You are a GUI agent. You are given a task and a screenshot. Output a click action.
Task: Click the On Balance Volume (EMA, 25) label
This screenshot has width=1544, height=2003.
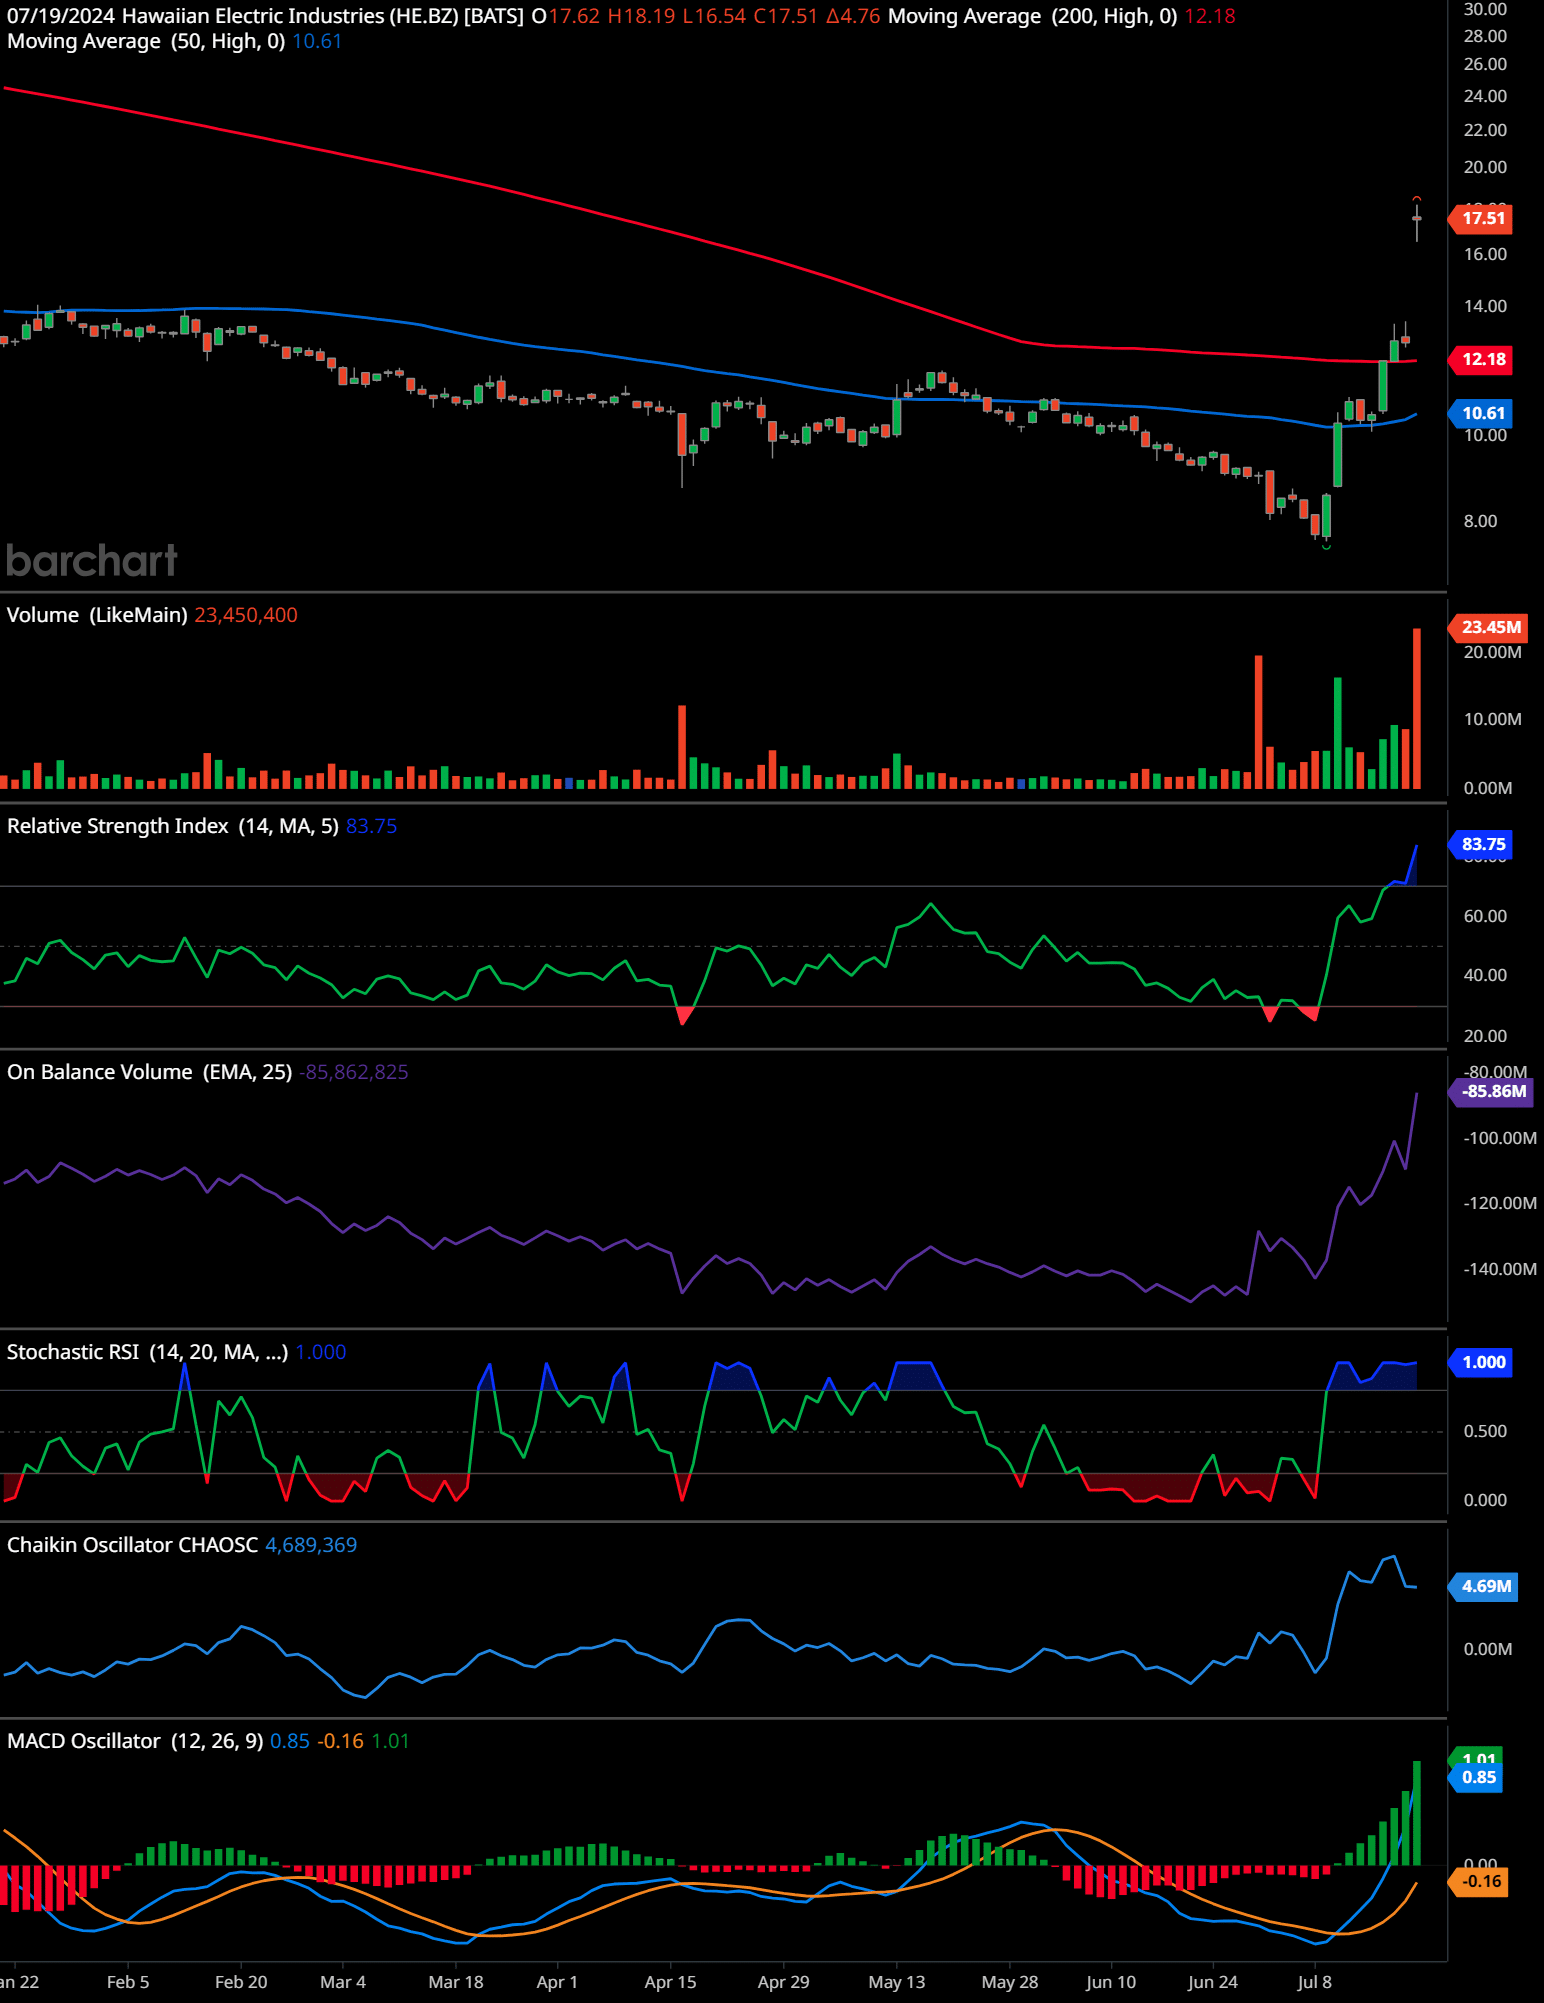tap(149, 1072)
